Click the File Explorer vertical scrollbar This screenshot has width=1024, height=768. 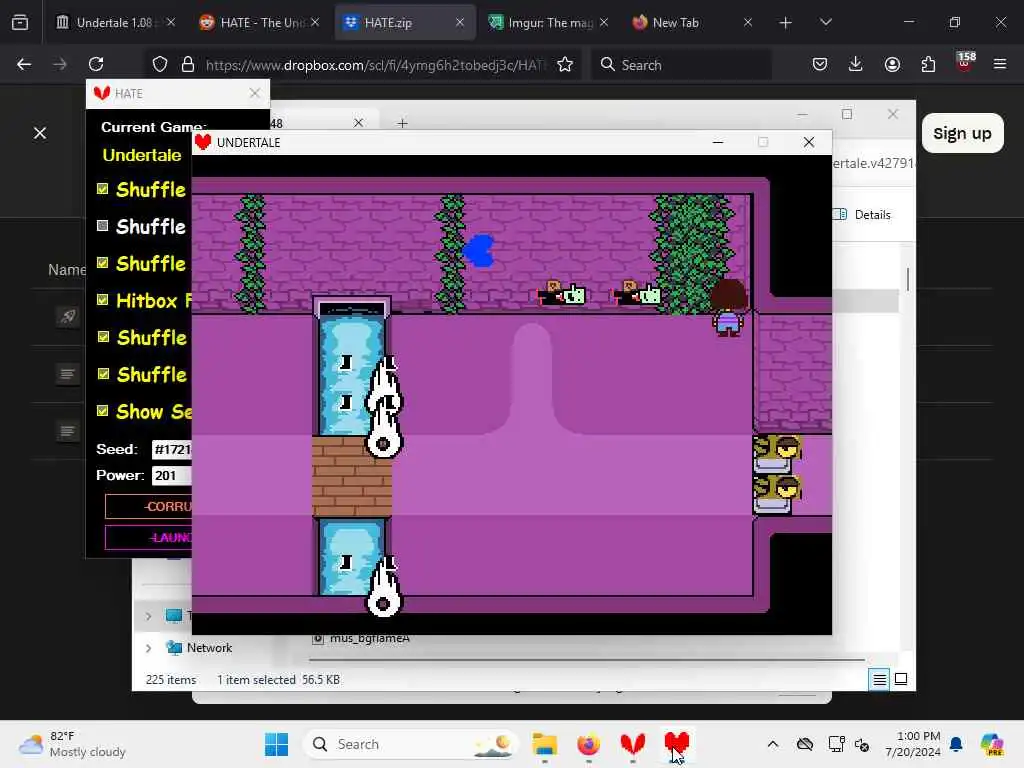click(908, 280)
